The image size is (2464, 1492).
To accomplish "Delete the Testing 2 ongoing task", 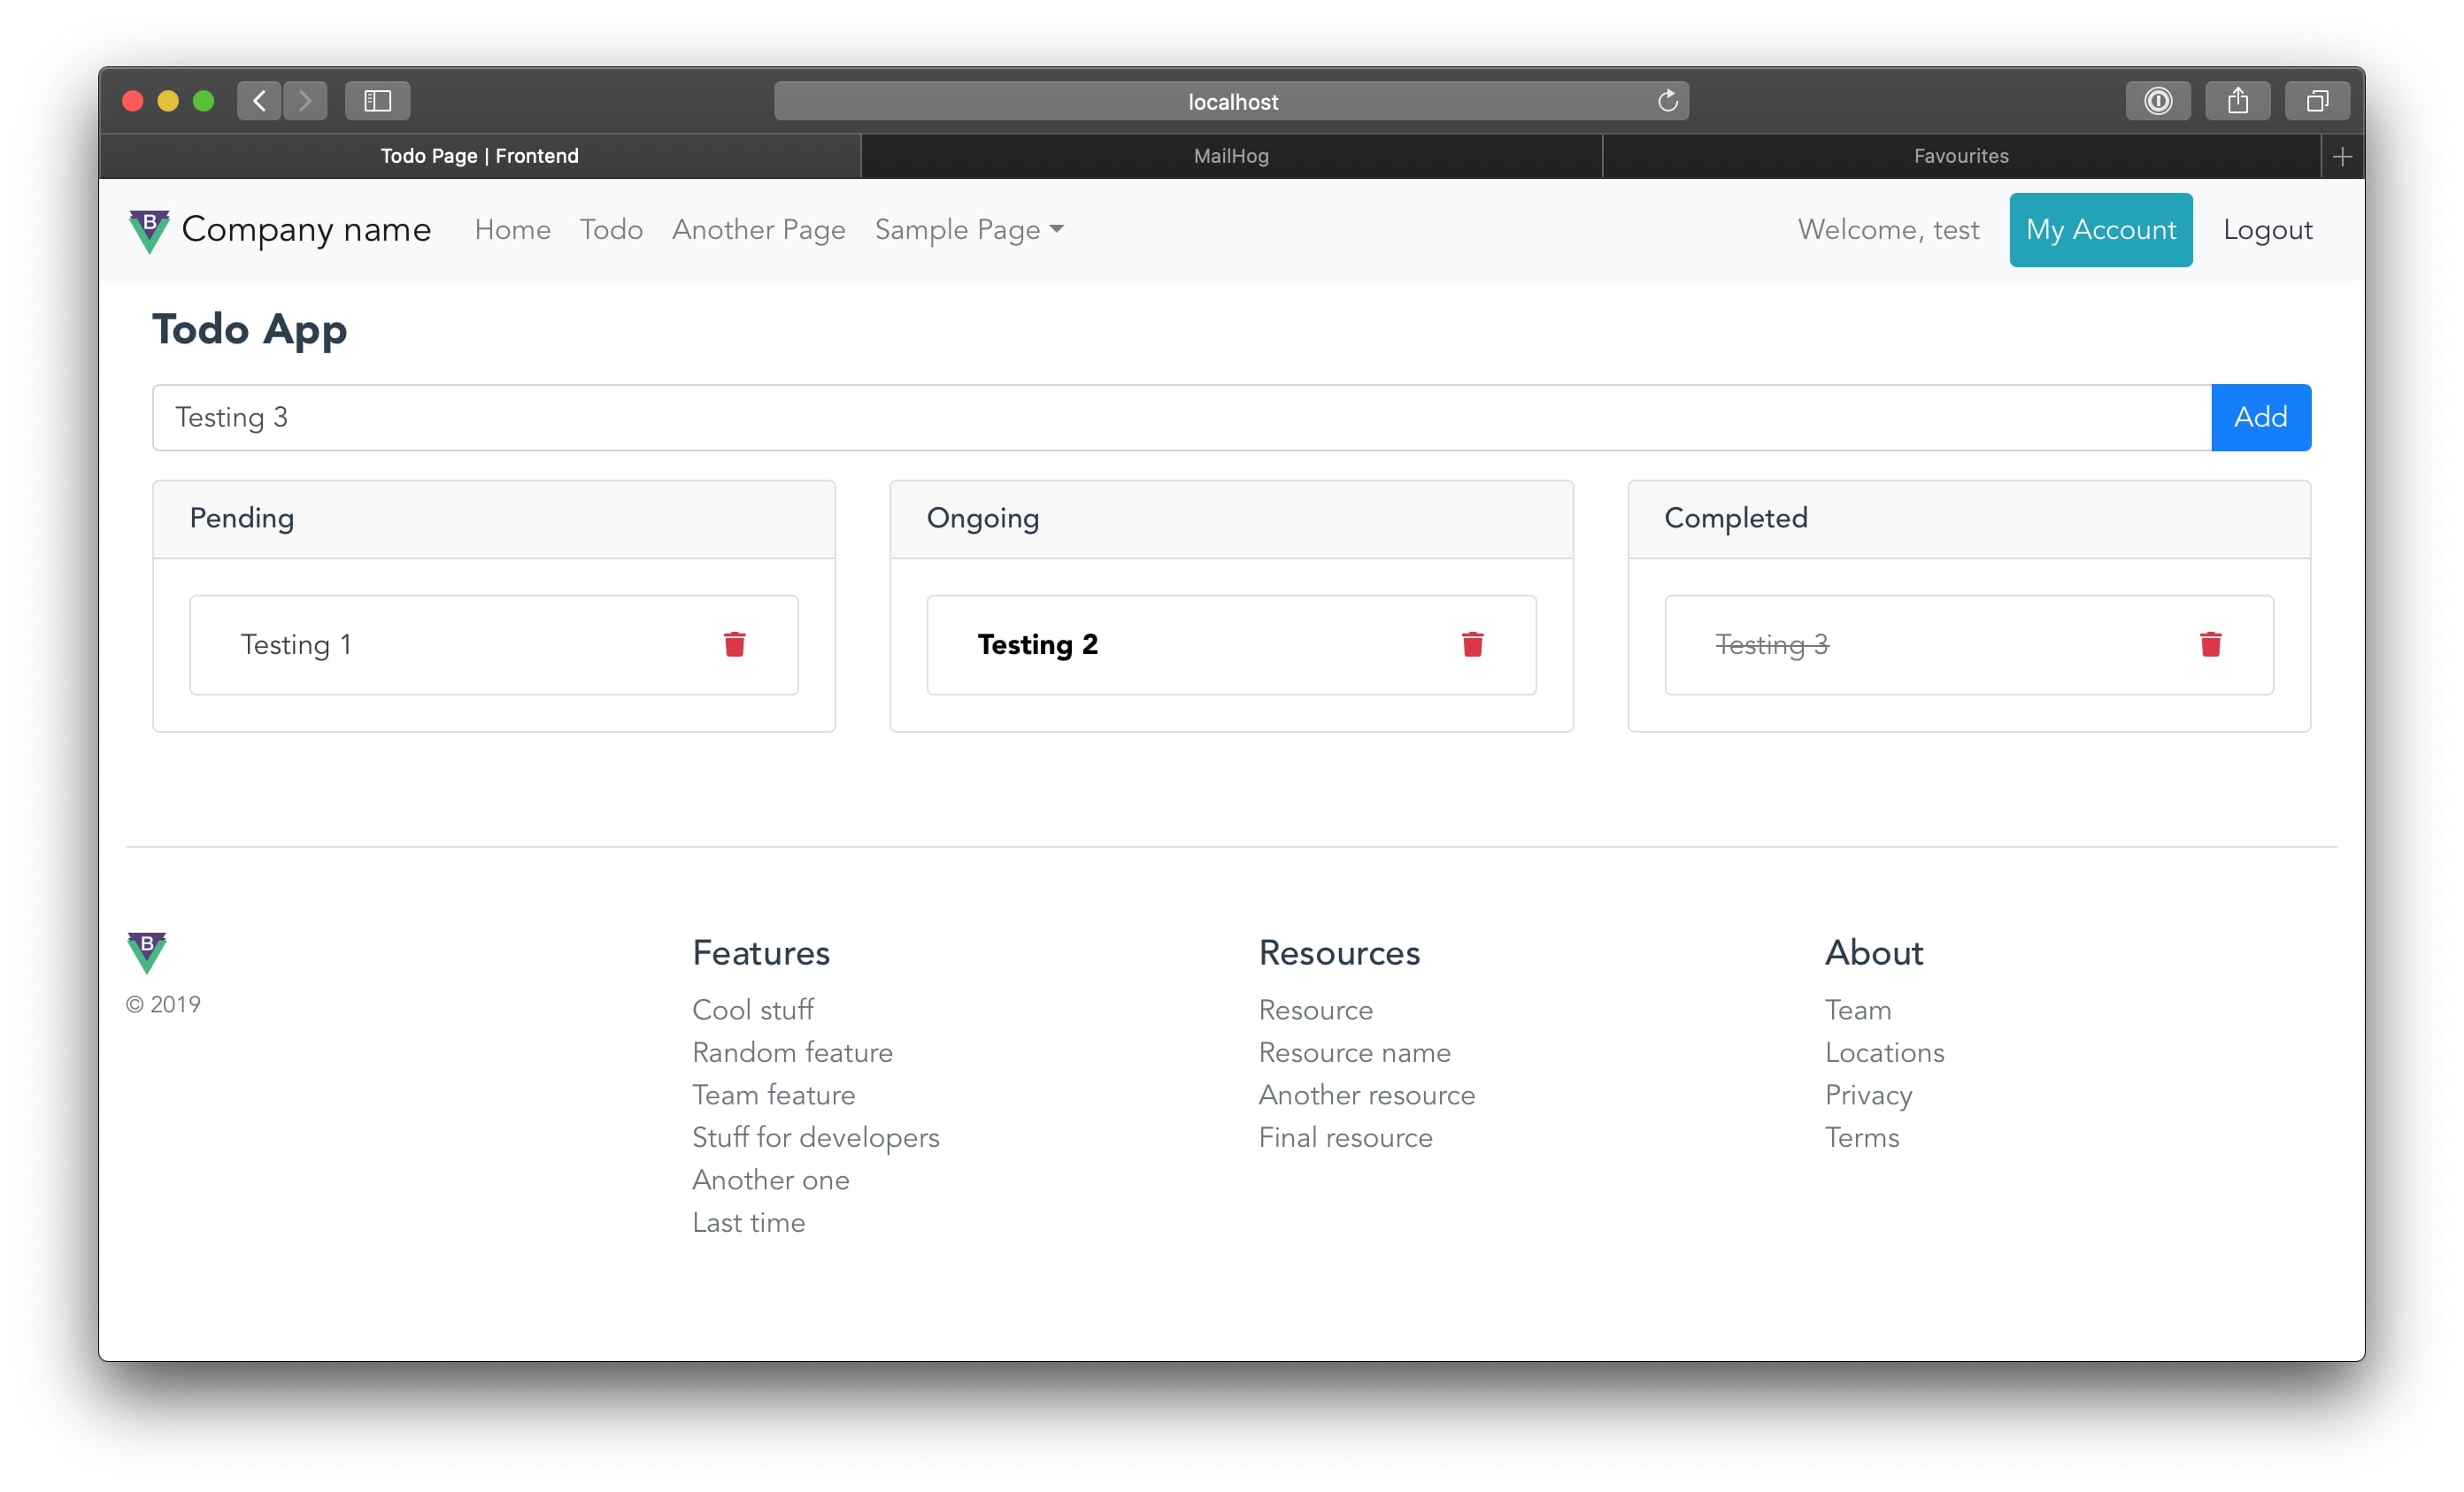I will point(1472,644).
